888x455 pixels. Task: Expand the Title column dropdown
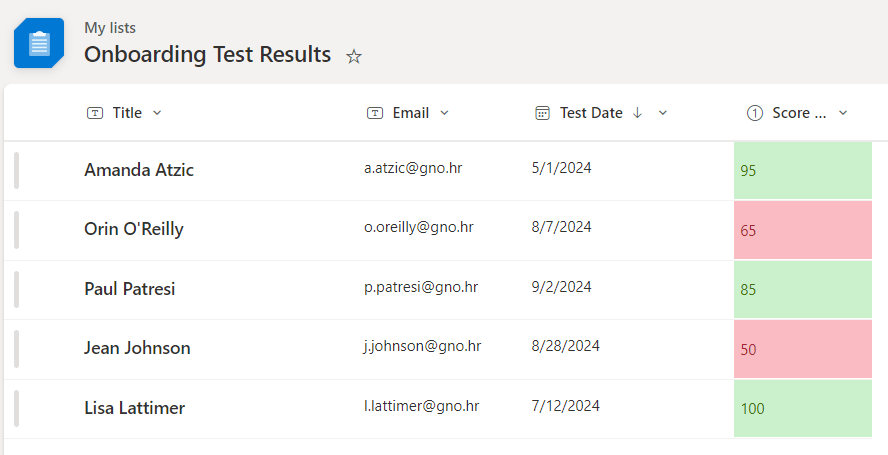pos(157,113)
